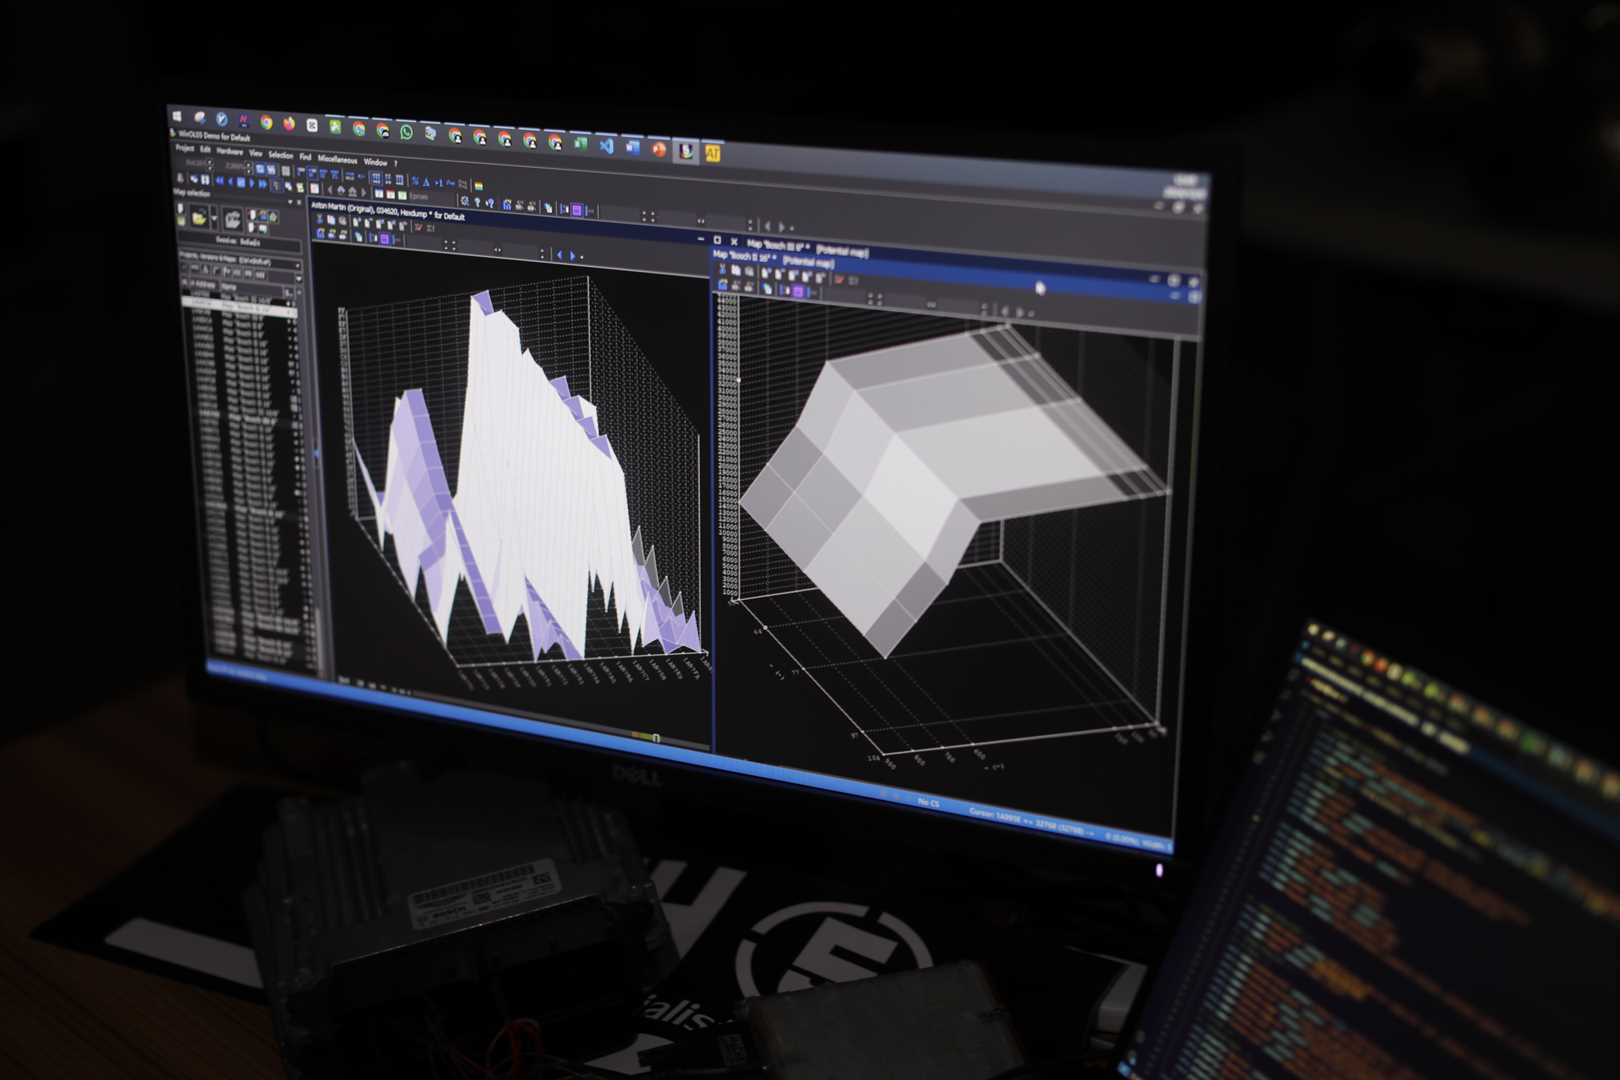
Task: Open WhatsApp from the taskbar
Action: tap(406, 132)
